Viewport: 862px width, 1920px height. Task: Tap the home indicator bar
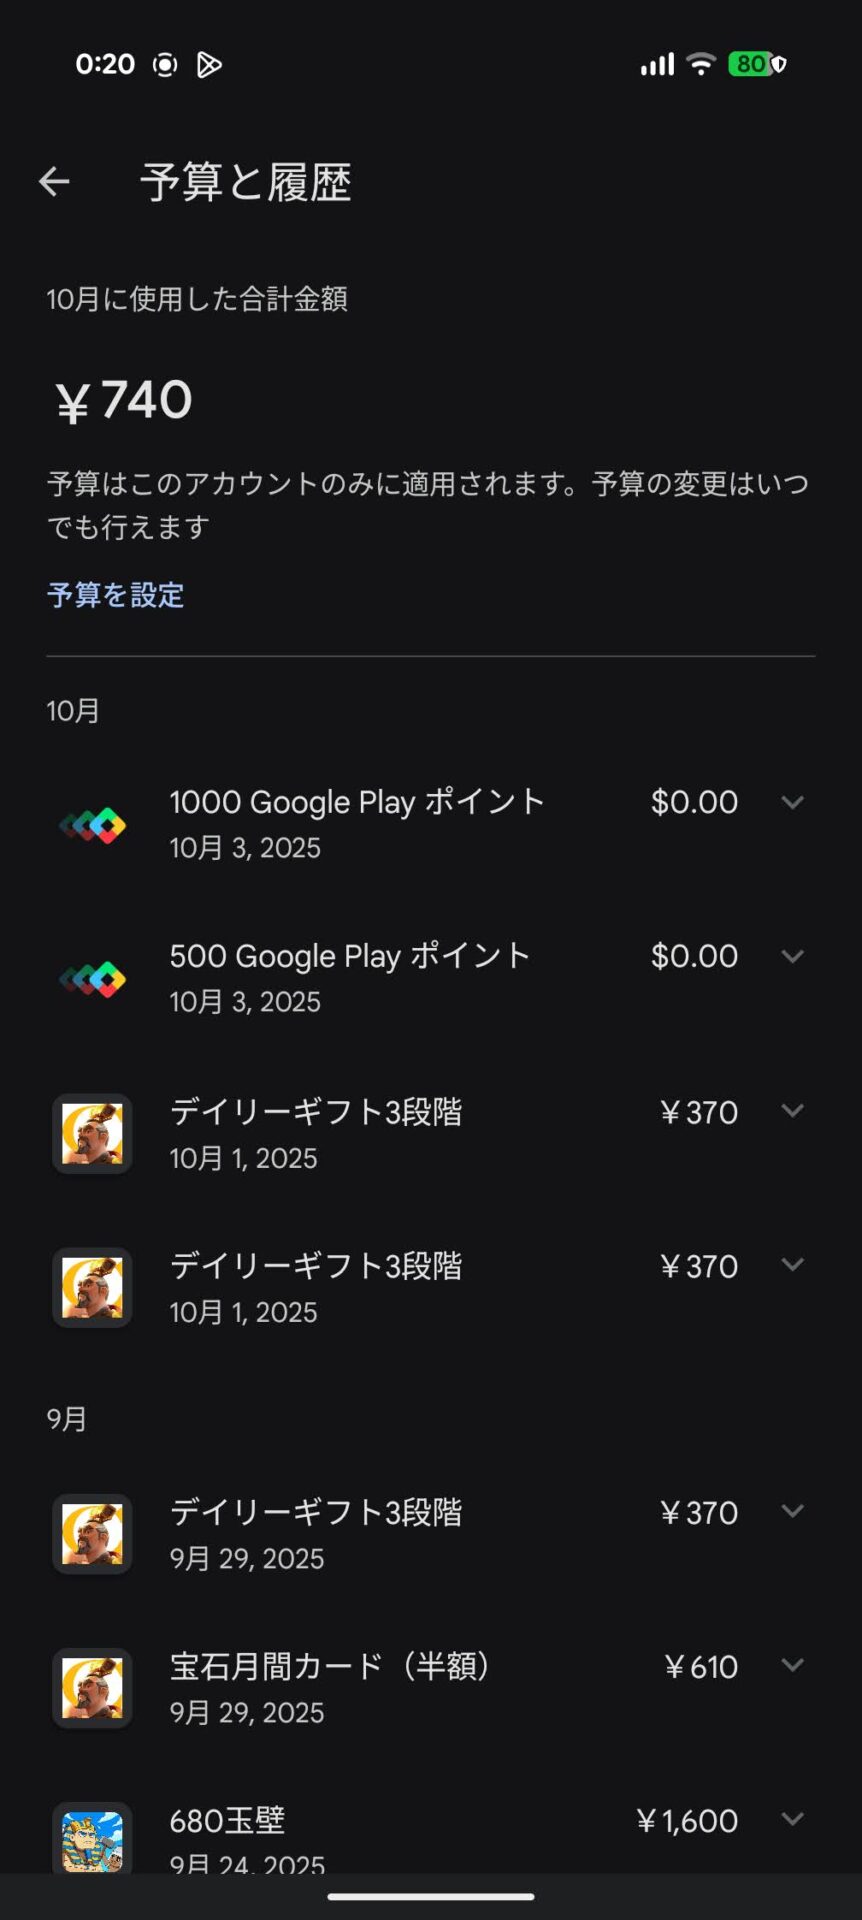click(x=431, y=1896)
